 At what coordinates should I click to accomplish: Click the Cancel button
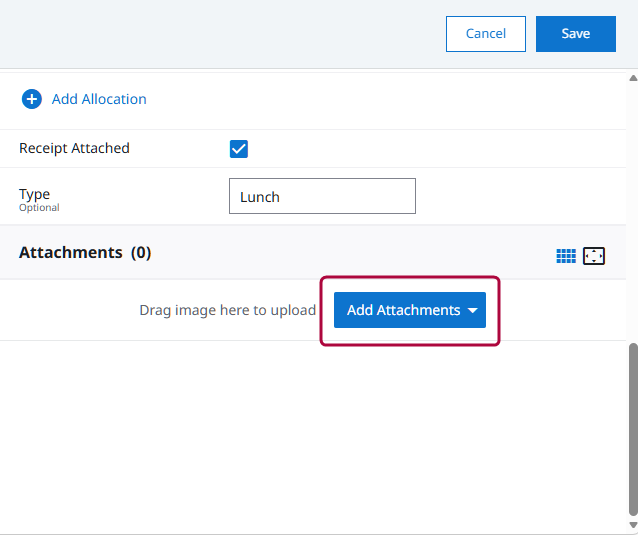click(x=485, y=34)
